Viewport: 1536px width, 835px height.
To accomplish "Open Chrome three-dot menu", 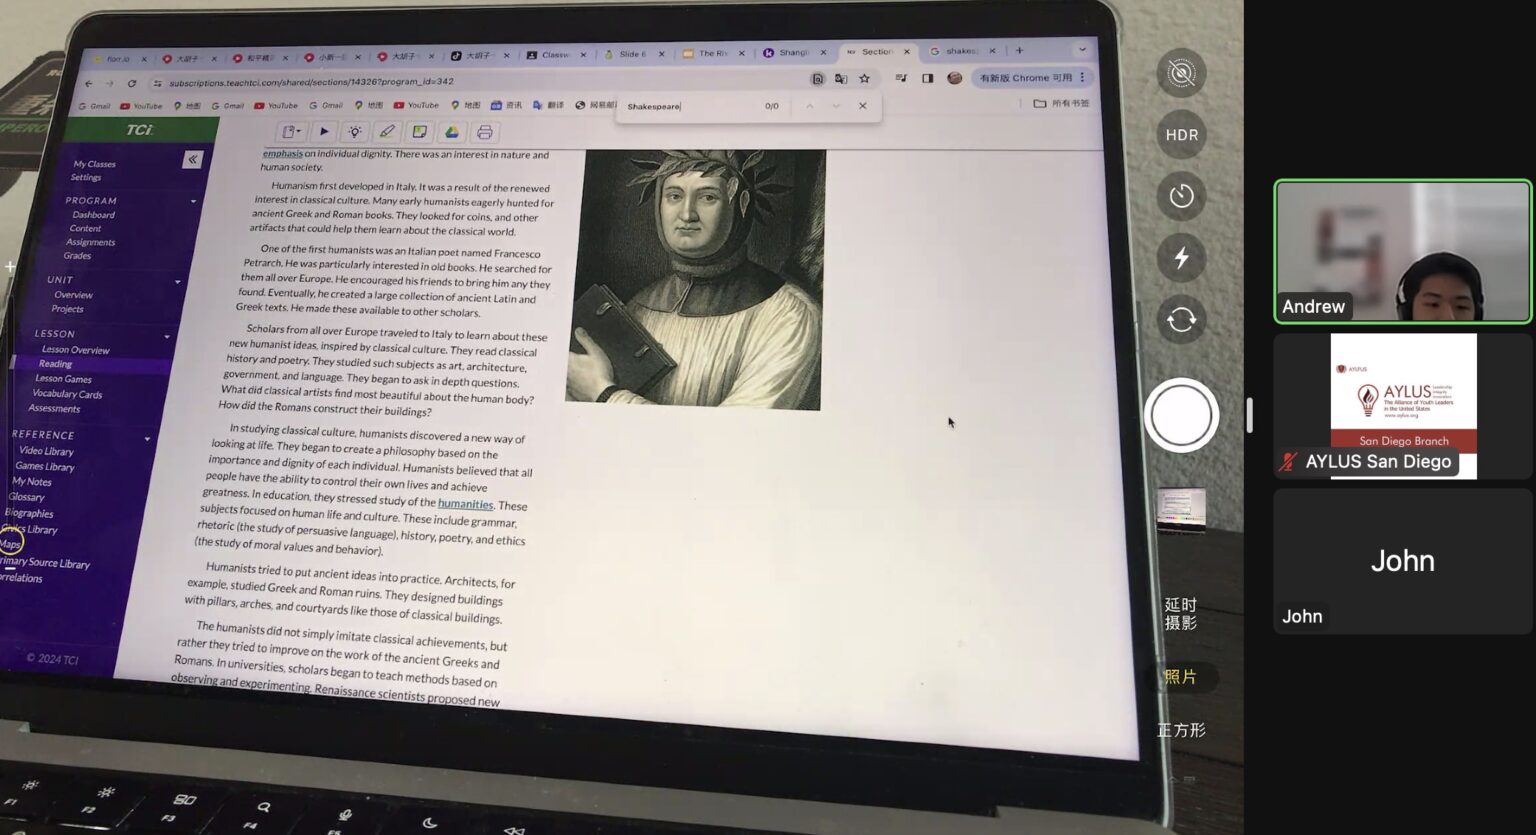I will point(1082,77).
